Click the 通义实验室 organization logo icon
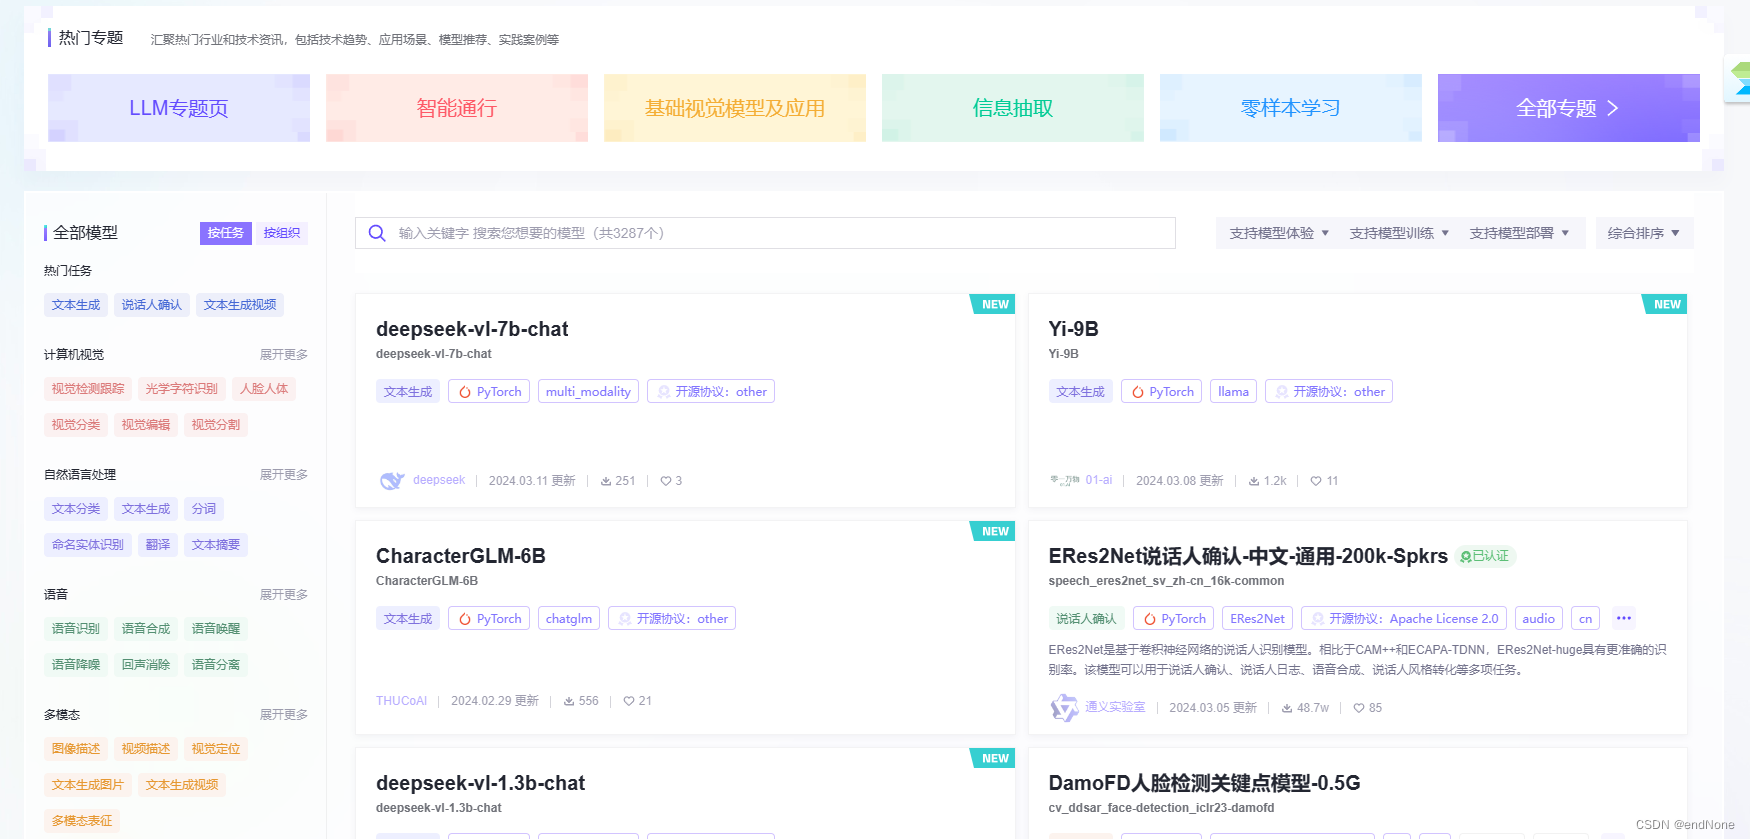This screenshot has width=1750, height=839. (x=1064, y=708)
